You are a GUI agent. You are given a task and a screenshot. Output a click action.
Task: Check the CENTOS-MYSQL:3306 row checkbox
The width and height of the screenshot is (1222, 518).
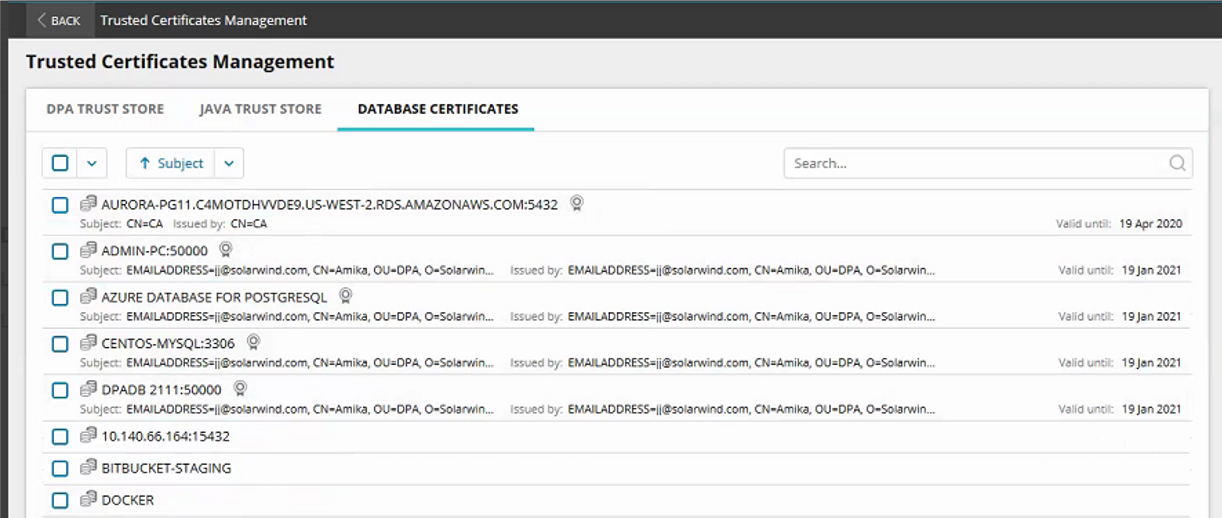(60, 344)
